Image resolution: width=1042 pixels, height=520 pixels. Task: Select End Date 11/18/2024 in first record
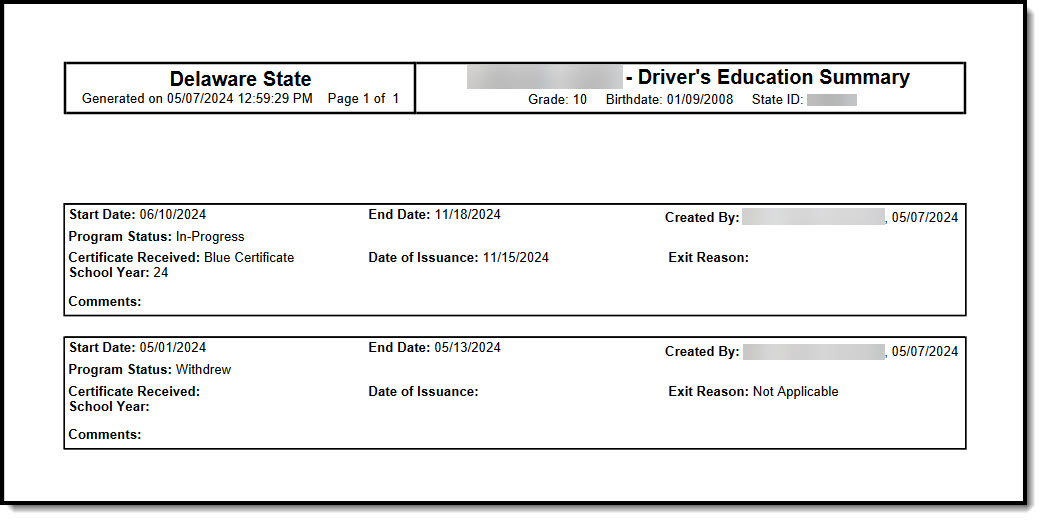point(435,215)
